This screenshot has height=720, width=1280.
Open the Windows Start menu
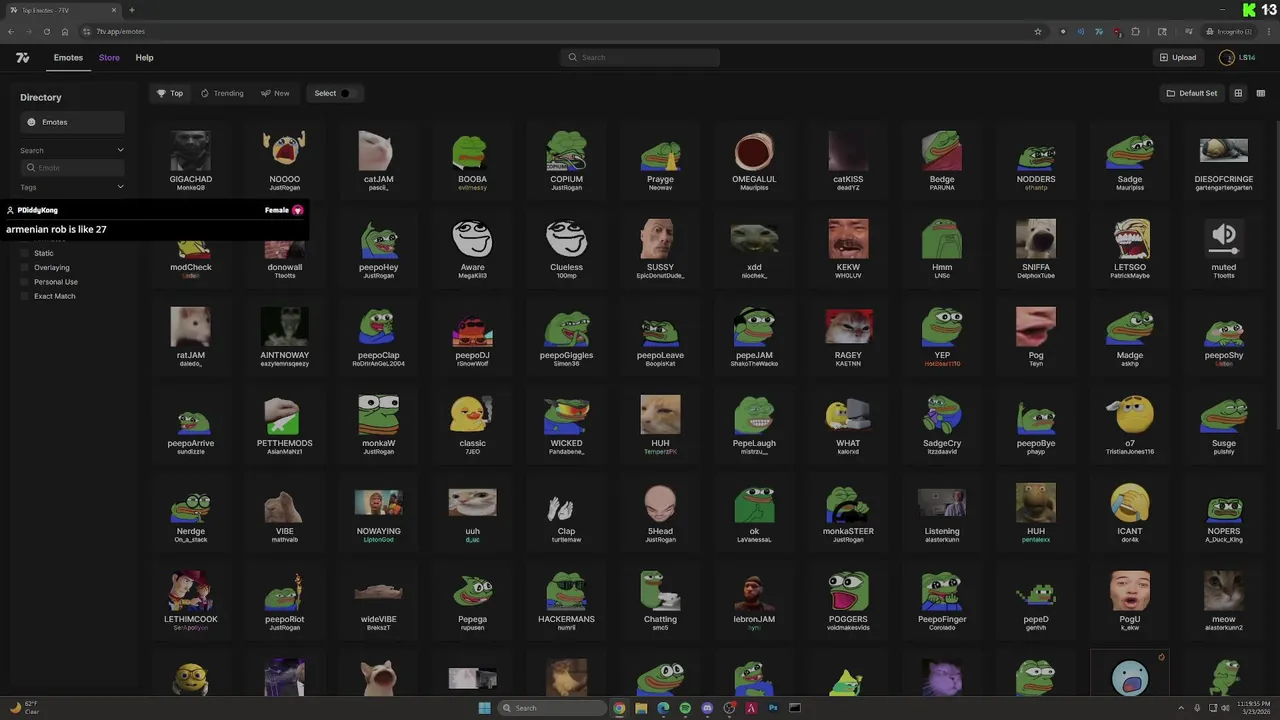click(485, 708)
